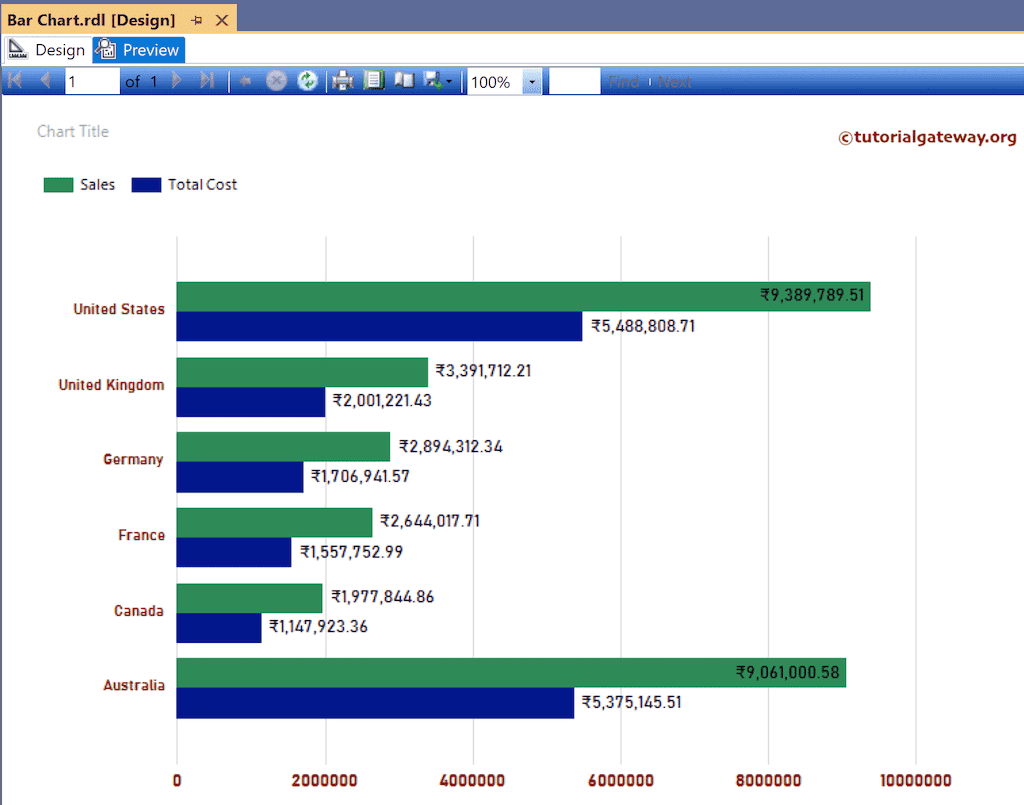Click the tutorialgateway.org link text
This screenshot has height=805, width=1024.
click(x=927, y=137)
